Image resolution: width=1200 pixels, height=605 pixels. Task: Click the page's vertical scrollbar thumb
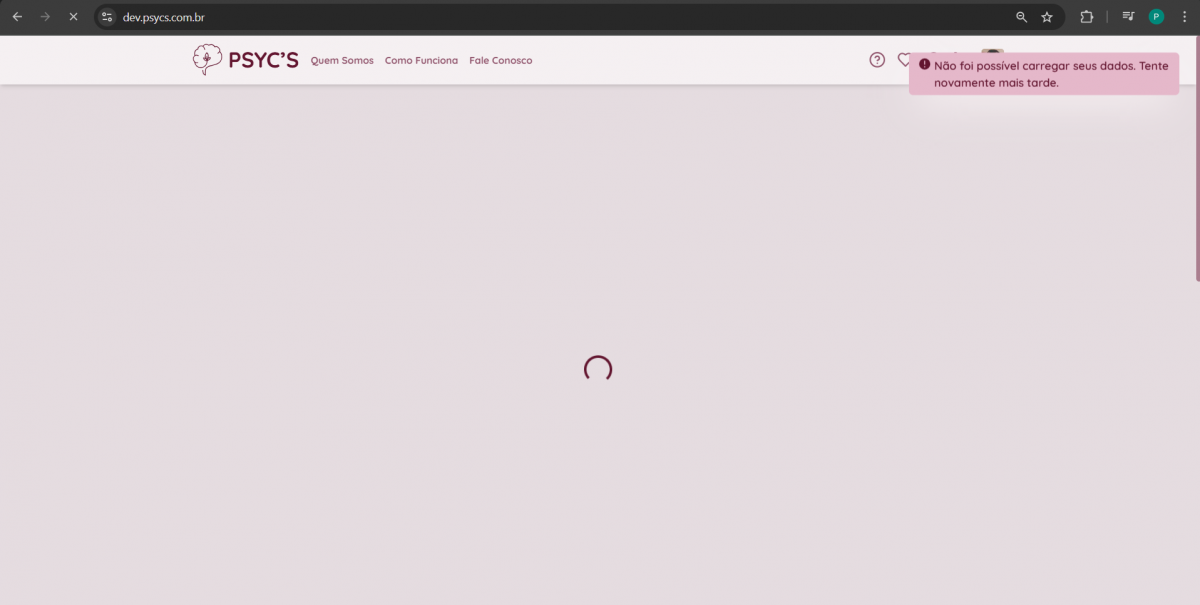[x=1196, y=160]
